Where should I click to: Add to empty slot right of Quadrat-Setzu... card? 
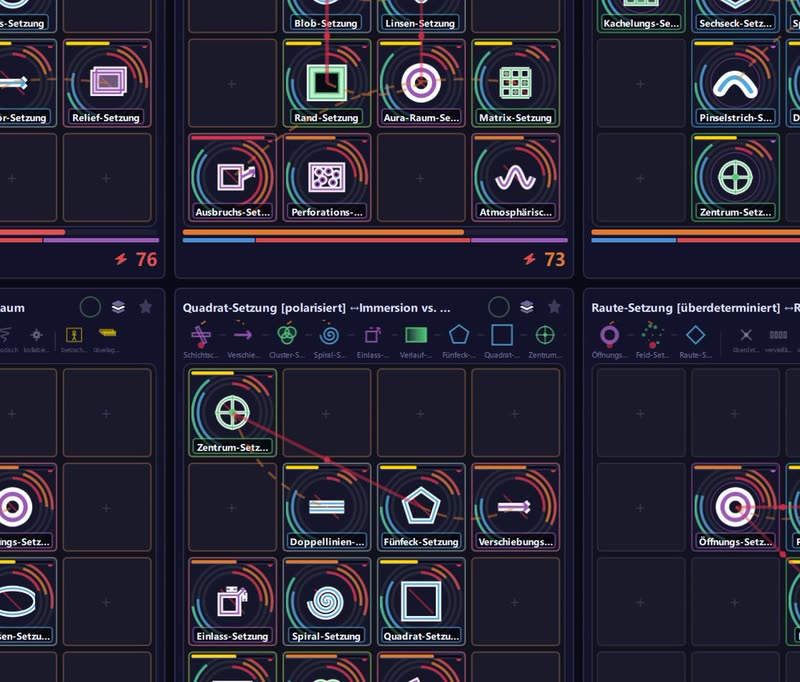[515, 601]
